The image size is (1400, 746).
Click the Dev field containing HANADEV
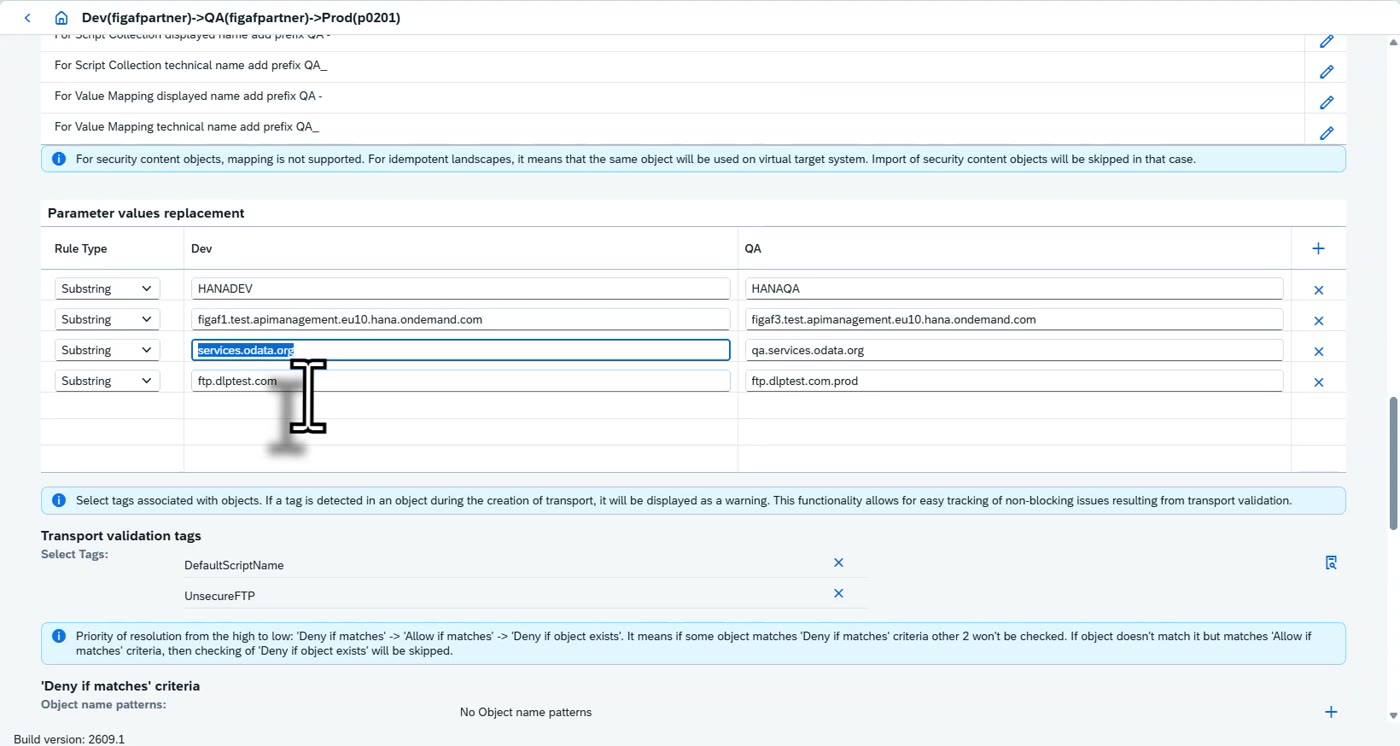pos(461,289)
